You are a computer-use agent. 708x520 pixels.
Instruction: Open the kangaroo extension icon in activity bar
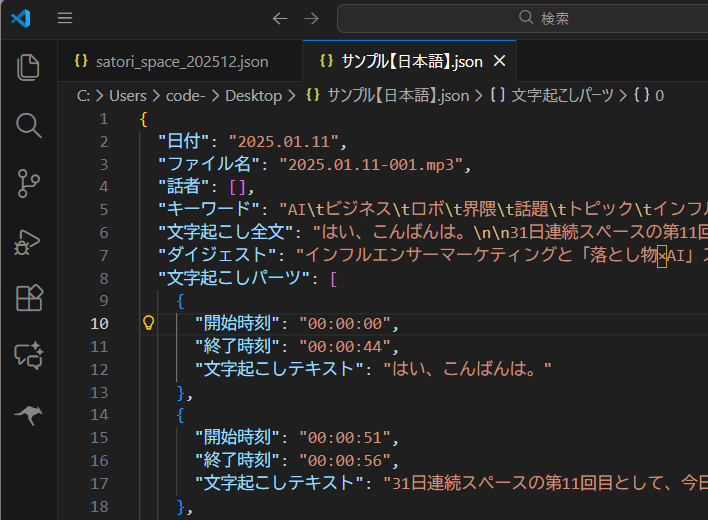click(28, 415)
